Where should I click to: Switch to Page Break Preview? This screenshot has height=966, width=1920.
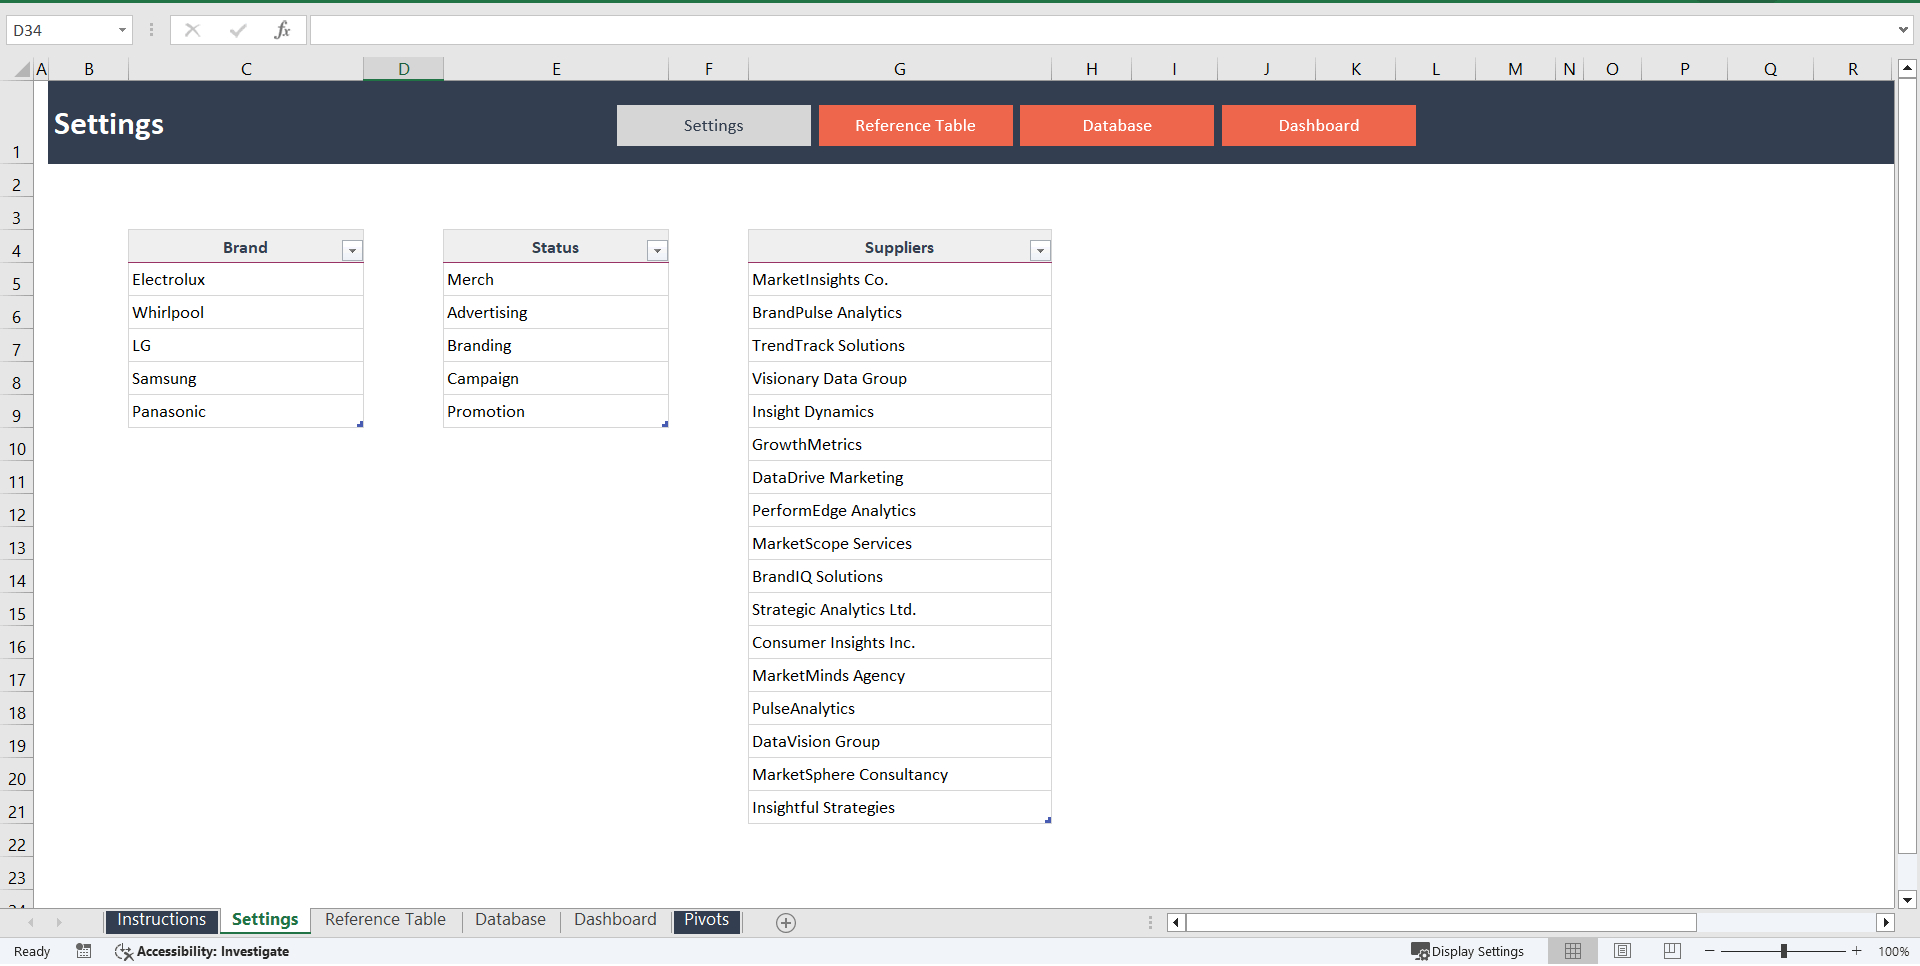click(x=1672, y=951)
